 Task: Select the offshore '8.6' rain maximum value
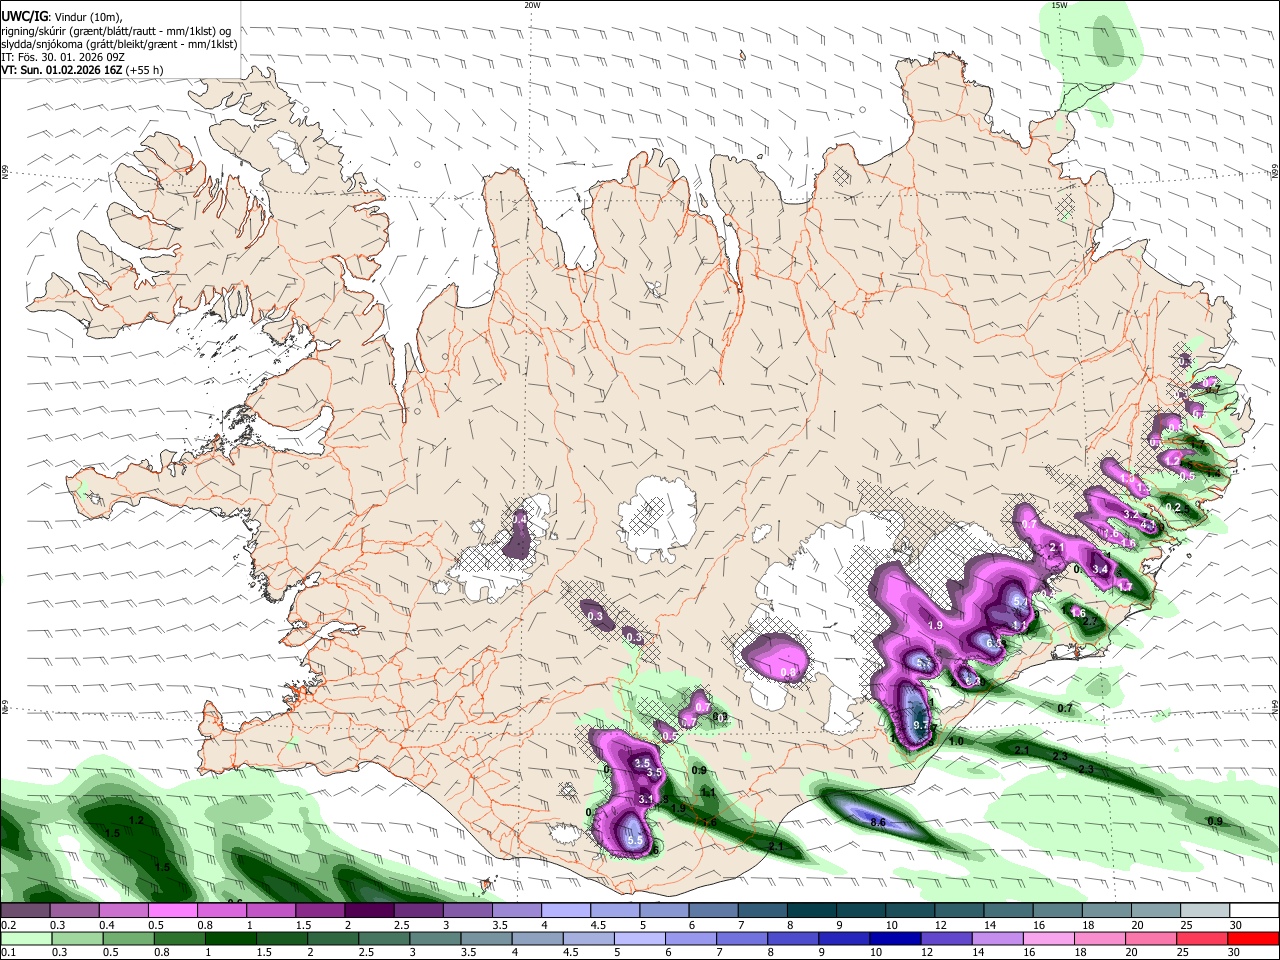[878, 822]
